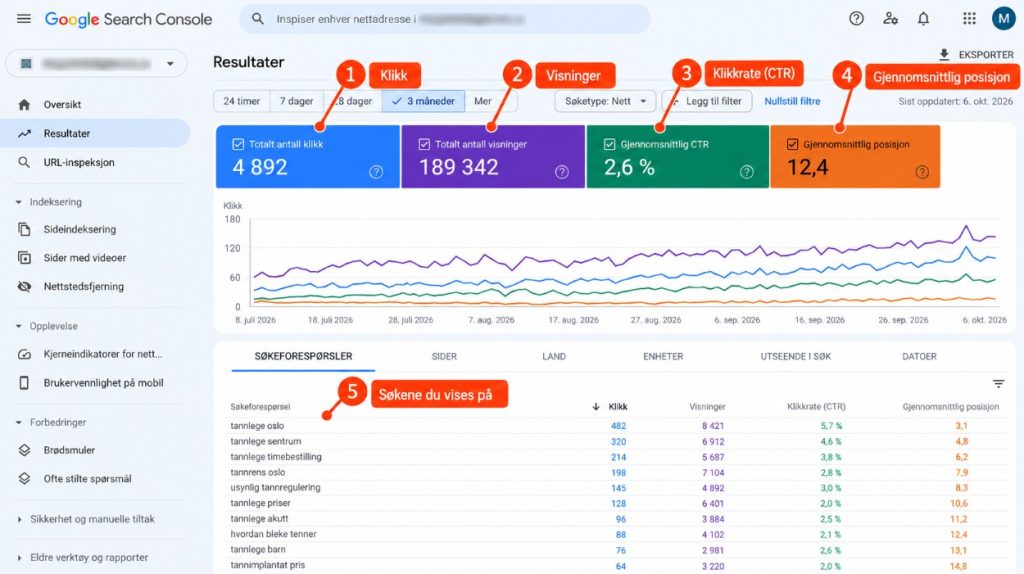1024x574 pixels.
Task: Click the Kjerneindikatorer gauge icon
Action: (x=24, y=354)
